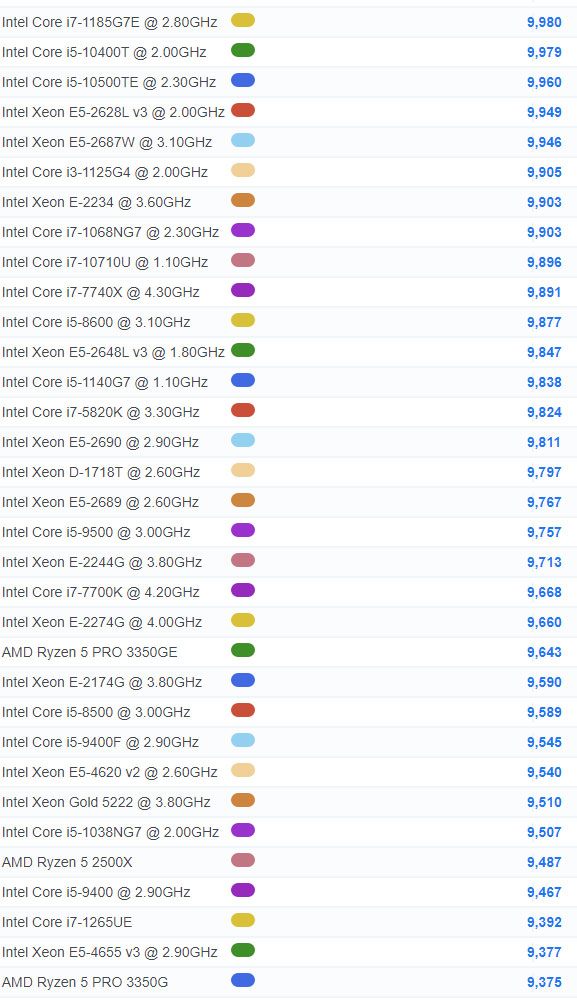Click score 9,713 for Xeon E-2244G

click(544, 562)
